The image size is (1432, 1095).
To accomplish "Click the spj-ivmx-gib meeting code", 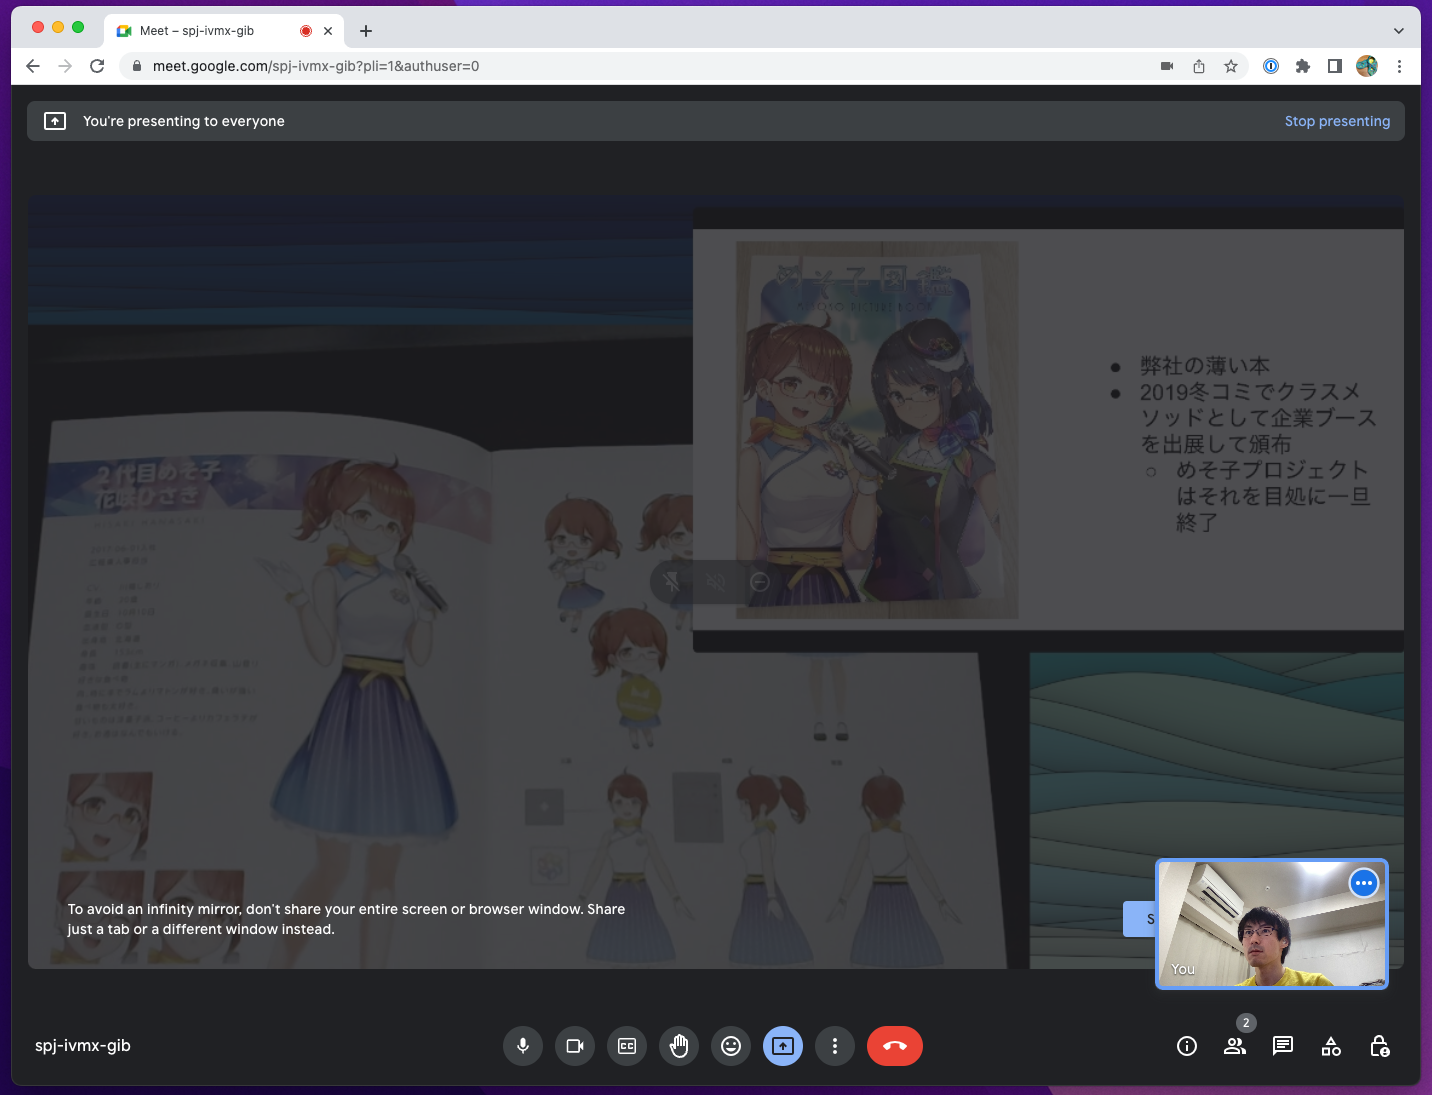I will (x=83, y=1046).
